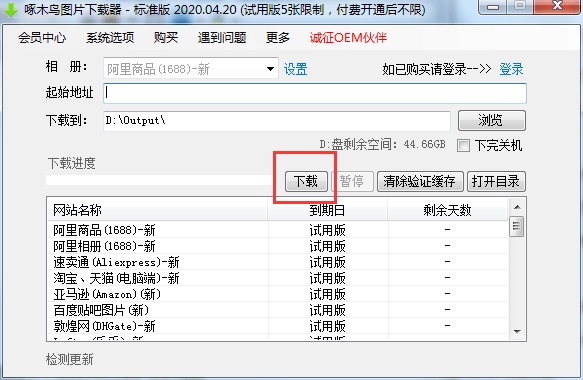Click the 剩余天数 column header

[447, 210]
